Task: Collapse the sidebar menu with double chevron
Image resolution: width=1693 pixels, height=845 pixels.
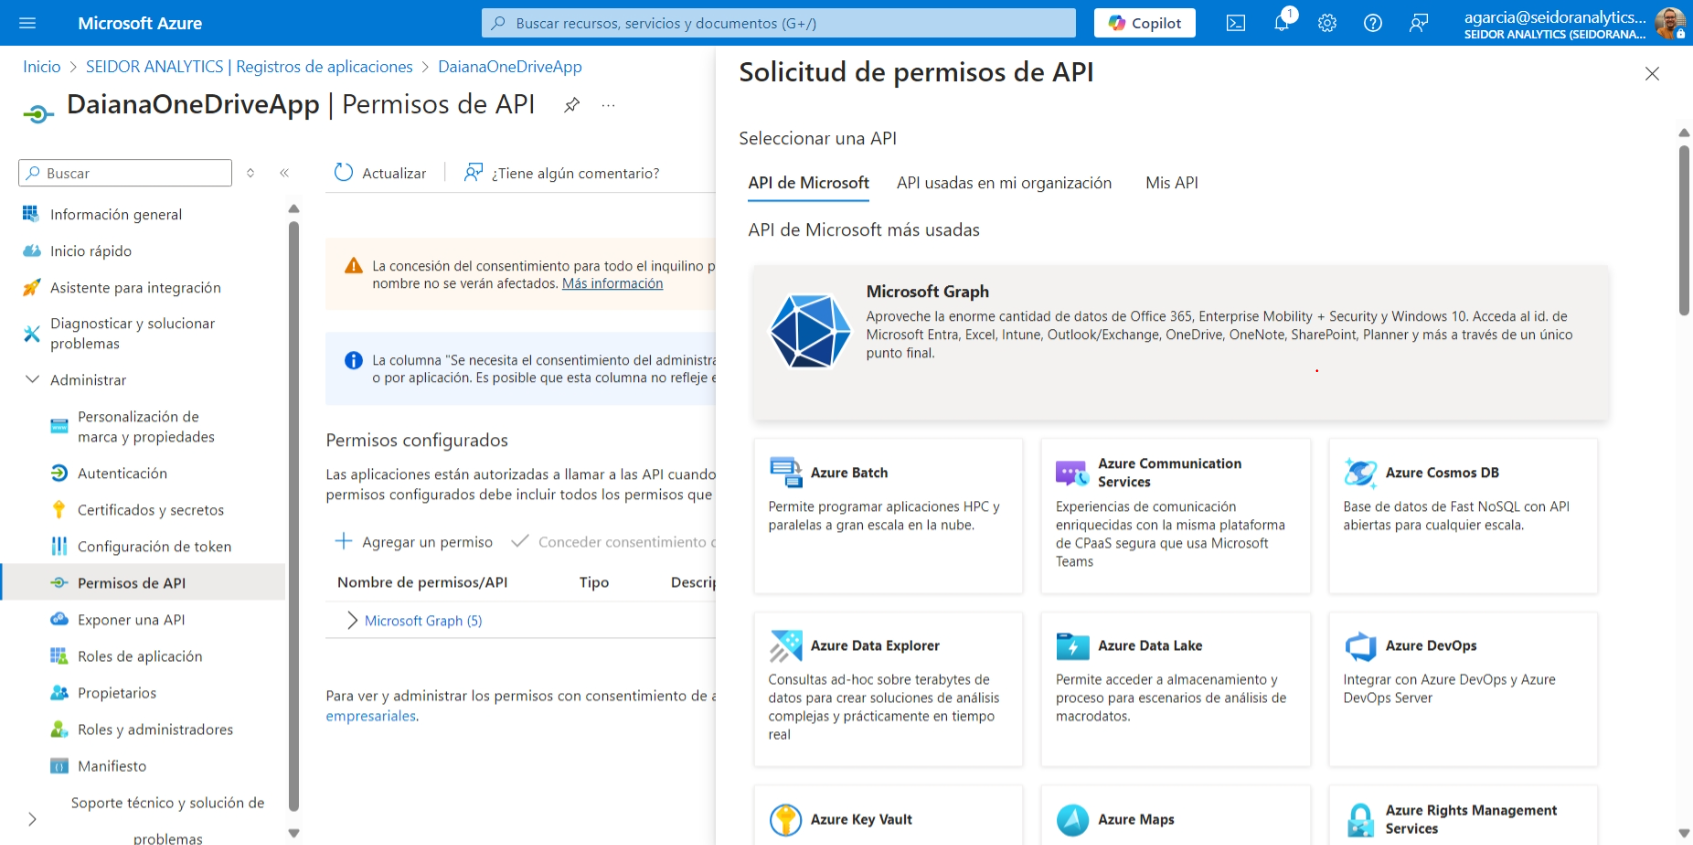Action: 284,173
